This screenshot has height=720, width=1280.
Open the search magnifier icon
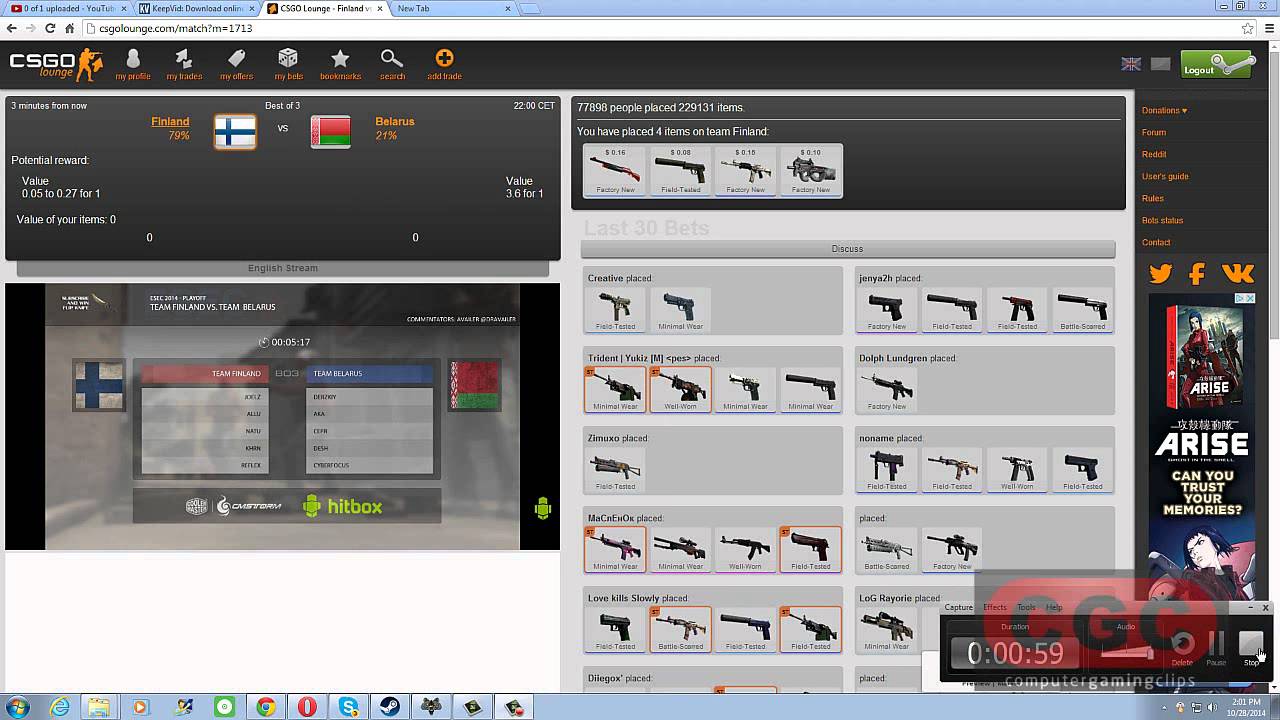(392, 65)
